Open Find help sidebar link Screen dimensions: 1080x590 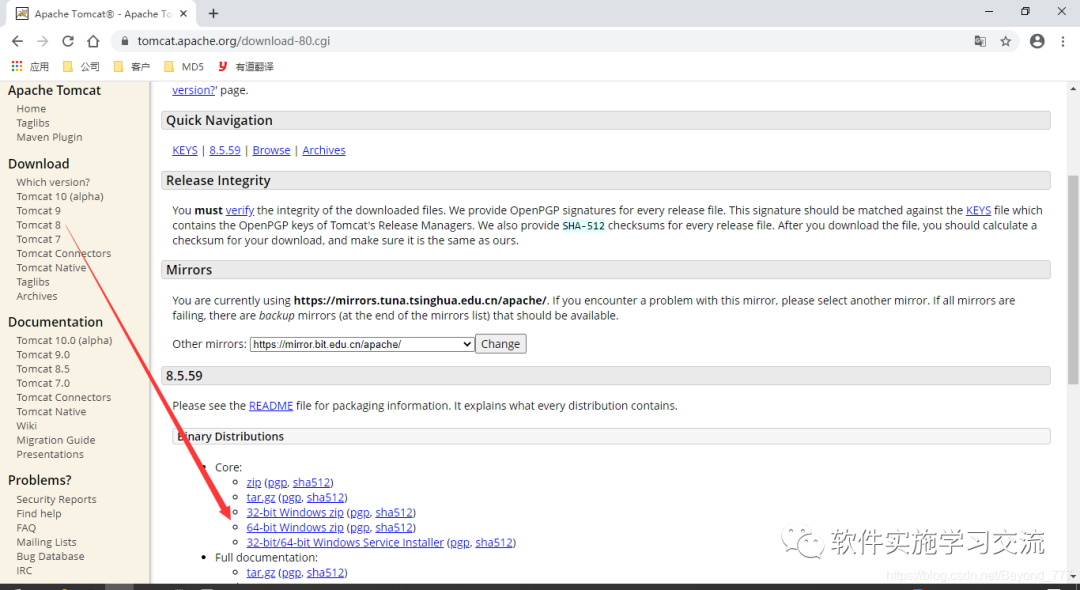(39, 514)
